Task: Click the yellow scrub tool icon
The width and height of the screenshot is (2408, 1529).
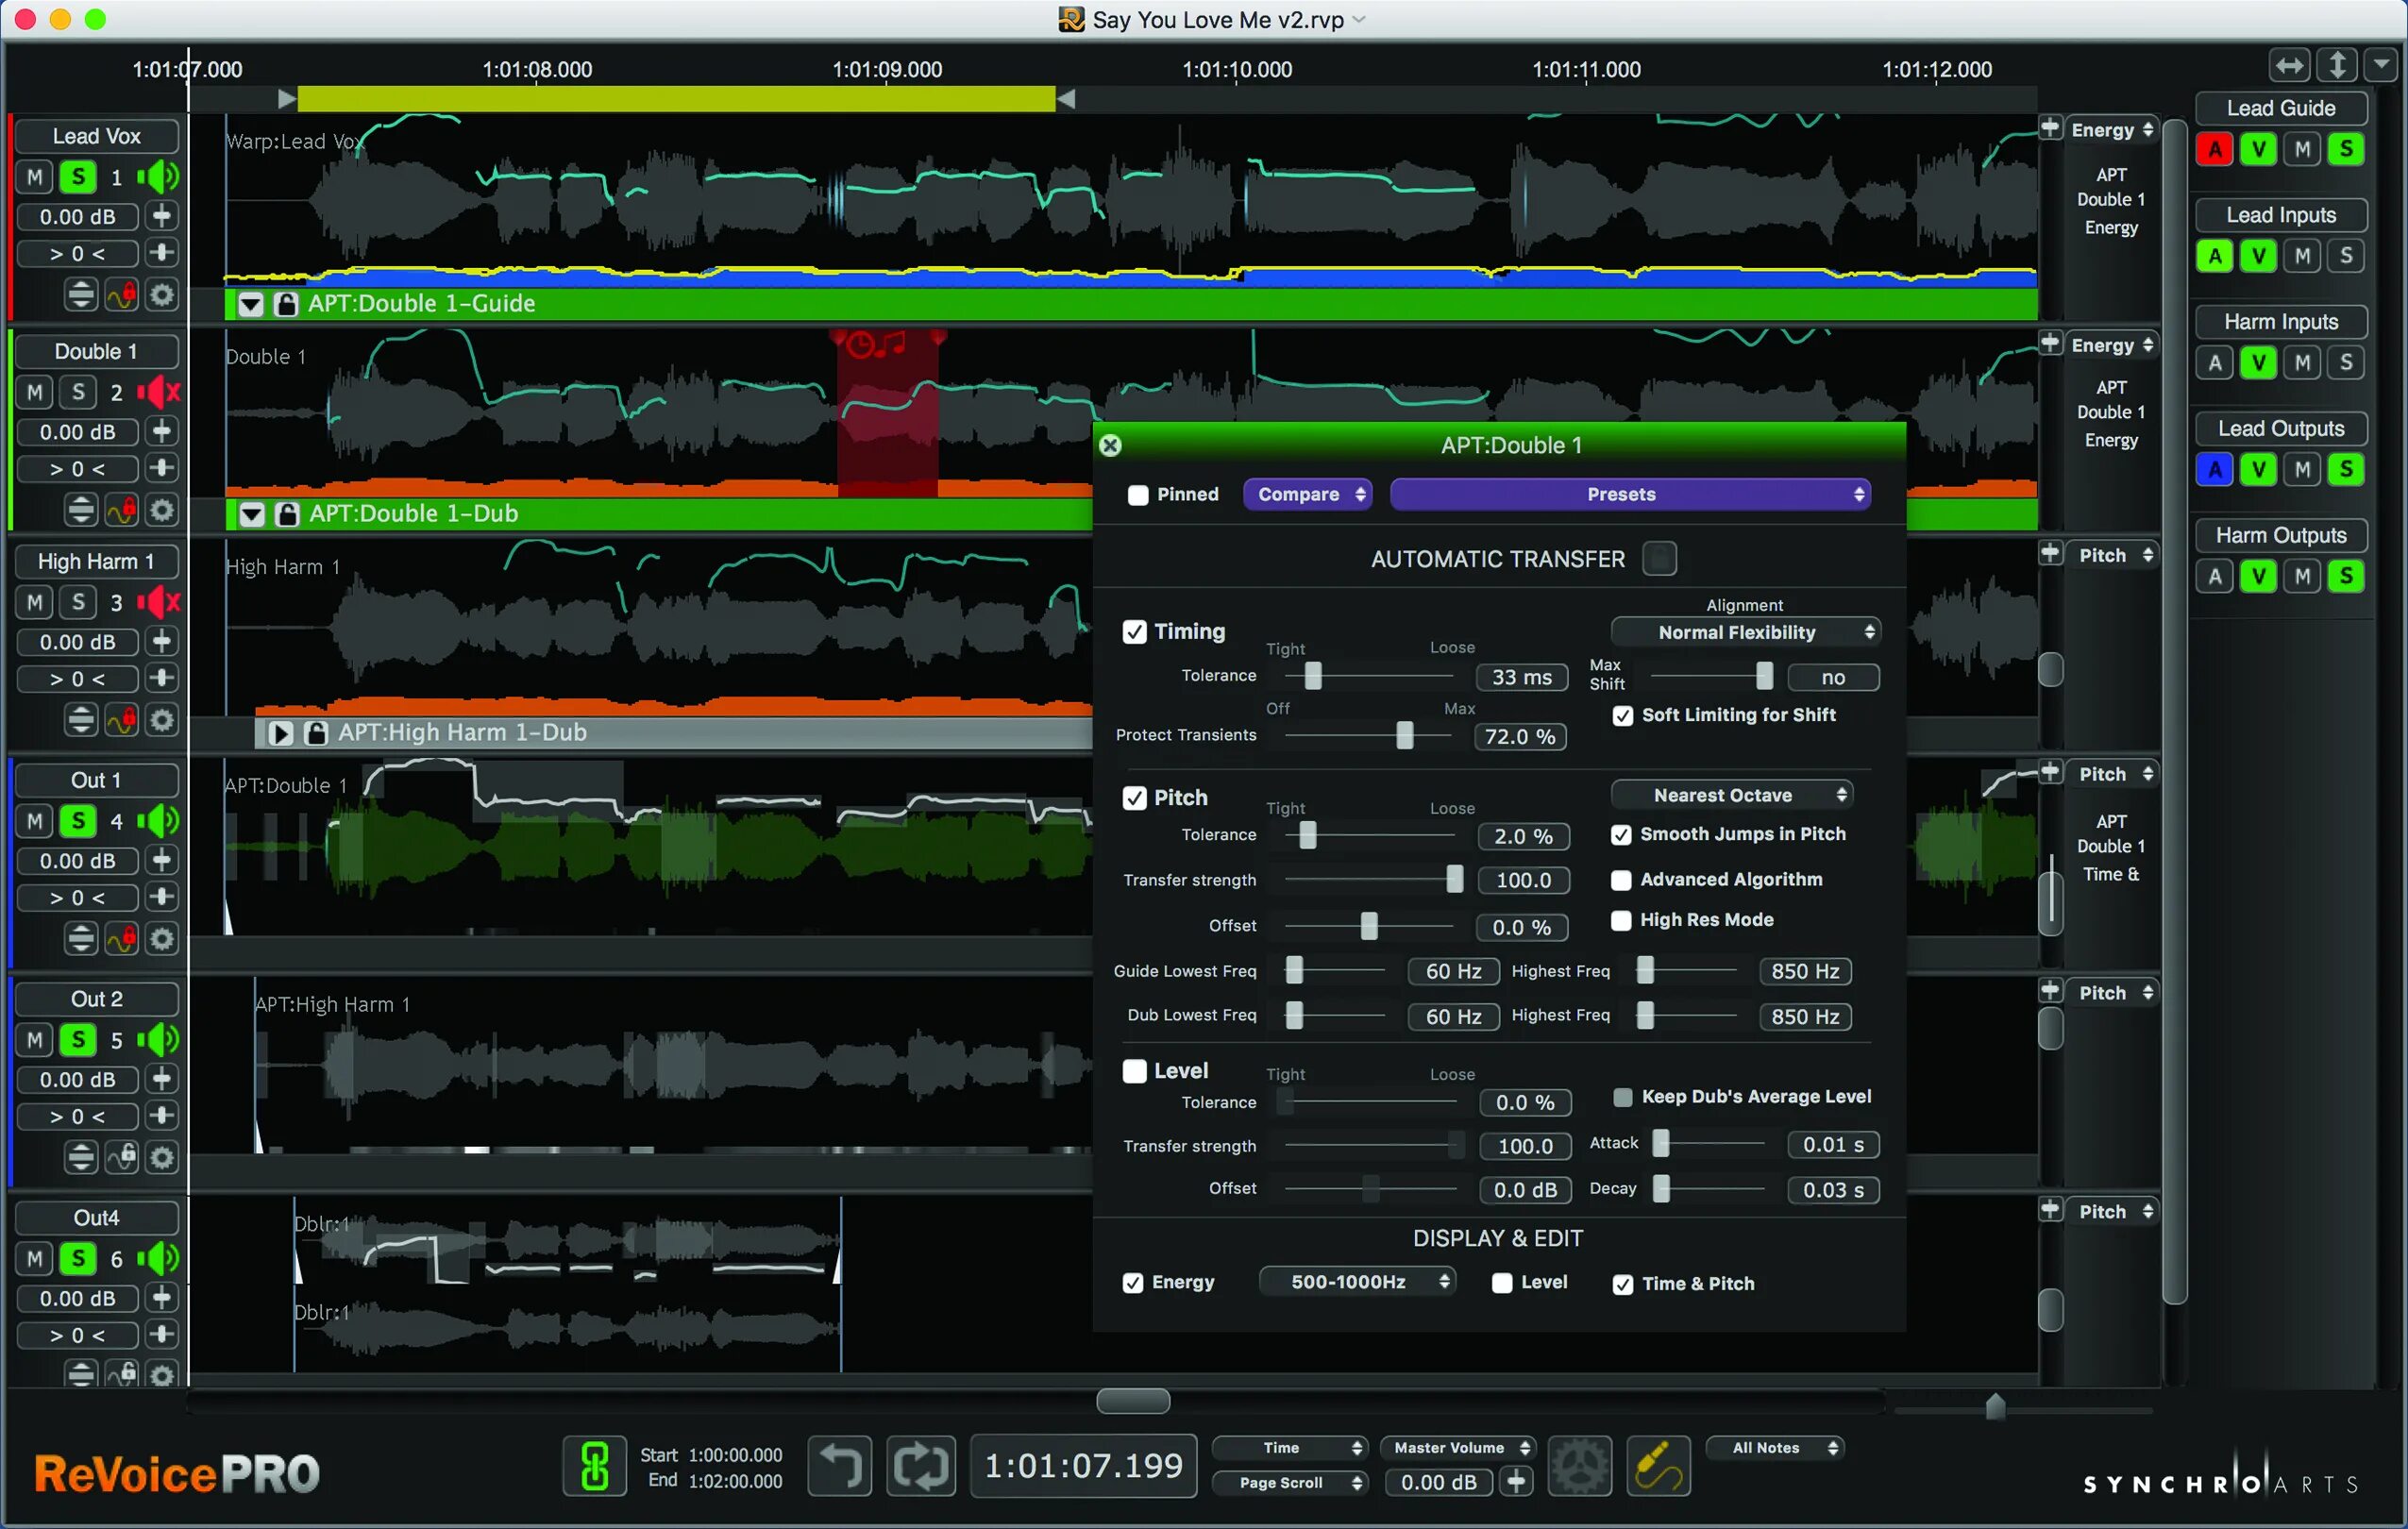Action: click(1657, 1466)
